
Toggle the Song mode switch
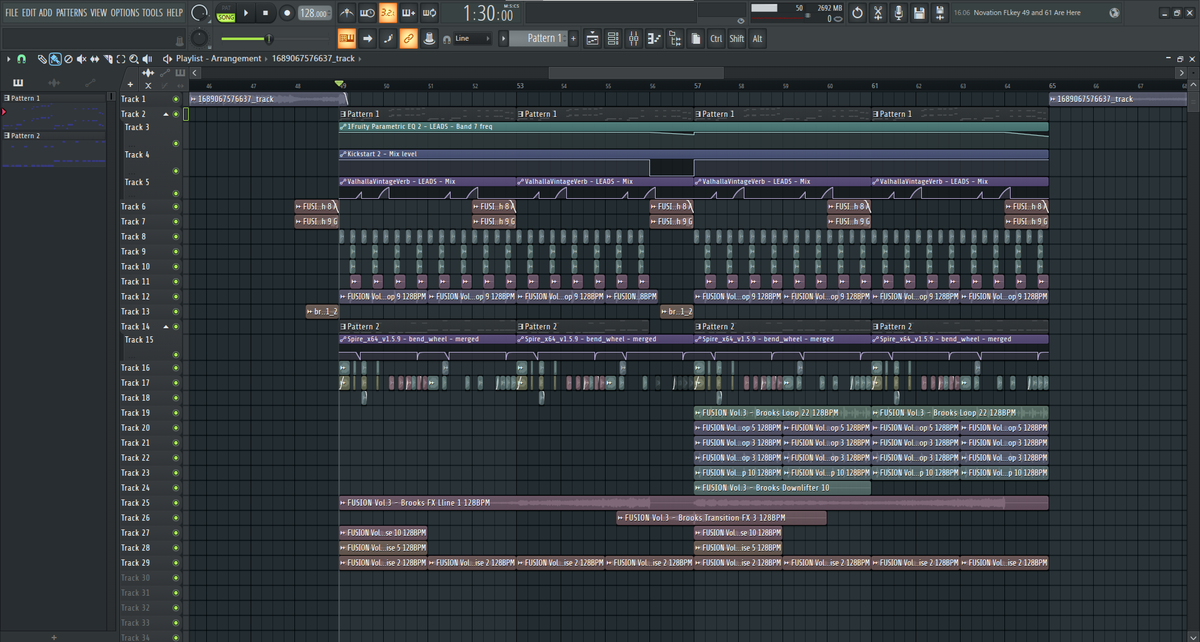tap(226, 13)
